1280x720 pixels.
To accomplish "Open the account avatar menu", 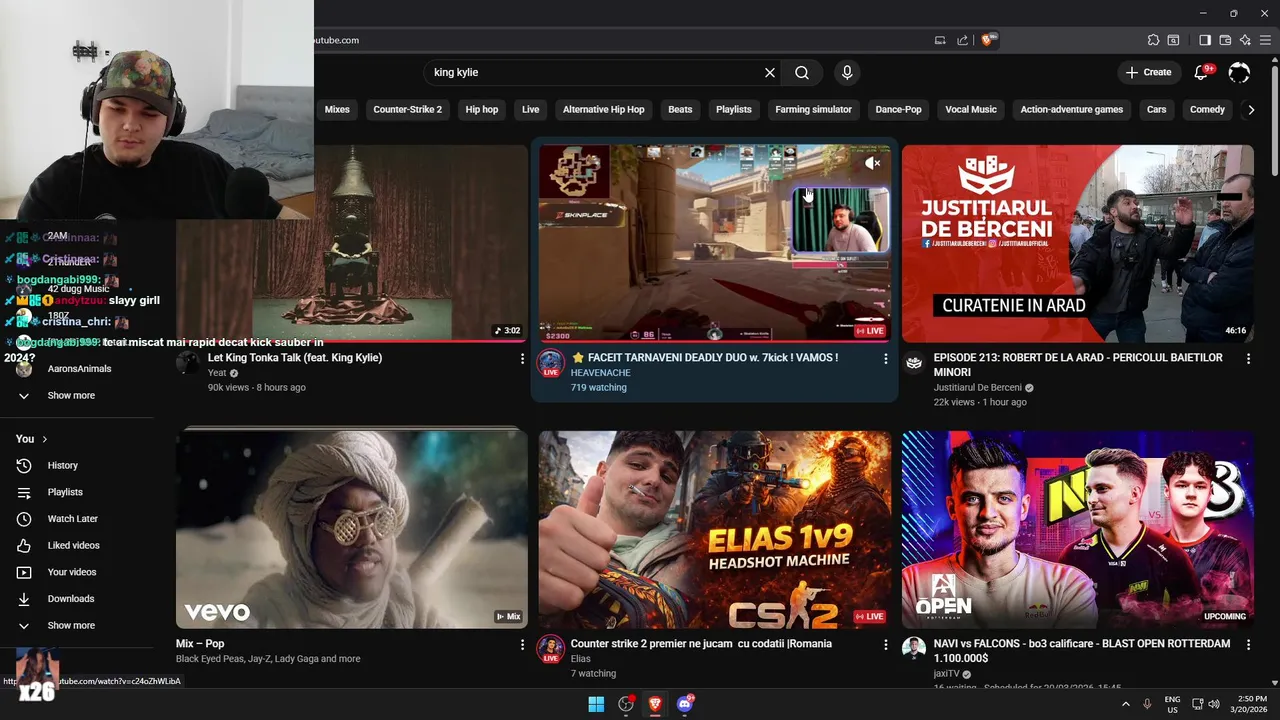I will pos(1239,72).
